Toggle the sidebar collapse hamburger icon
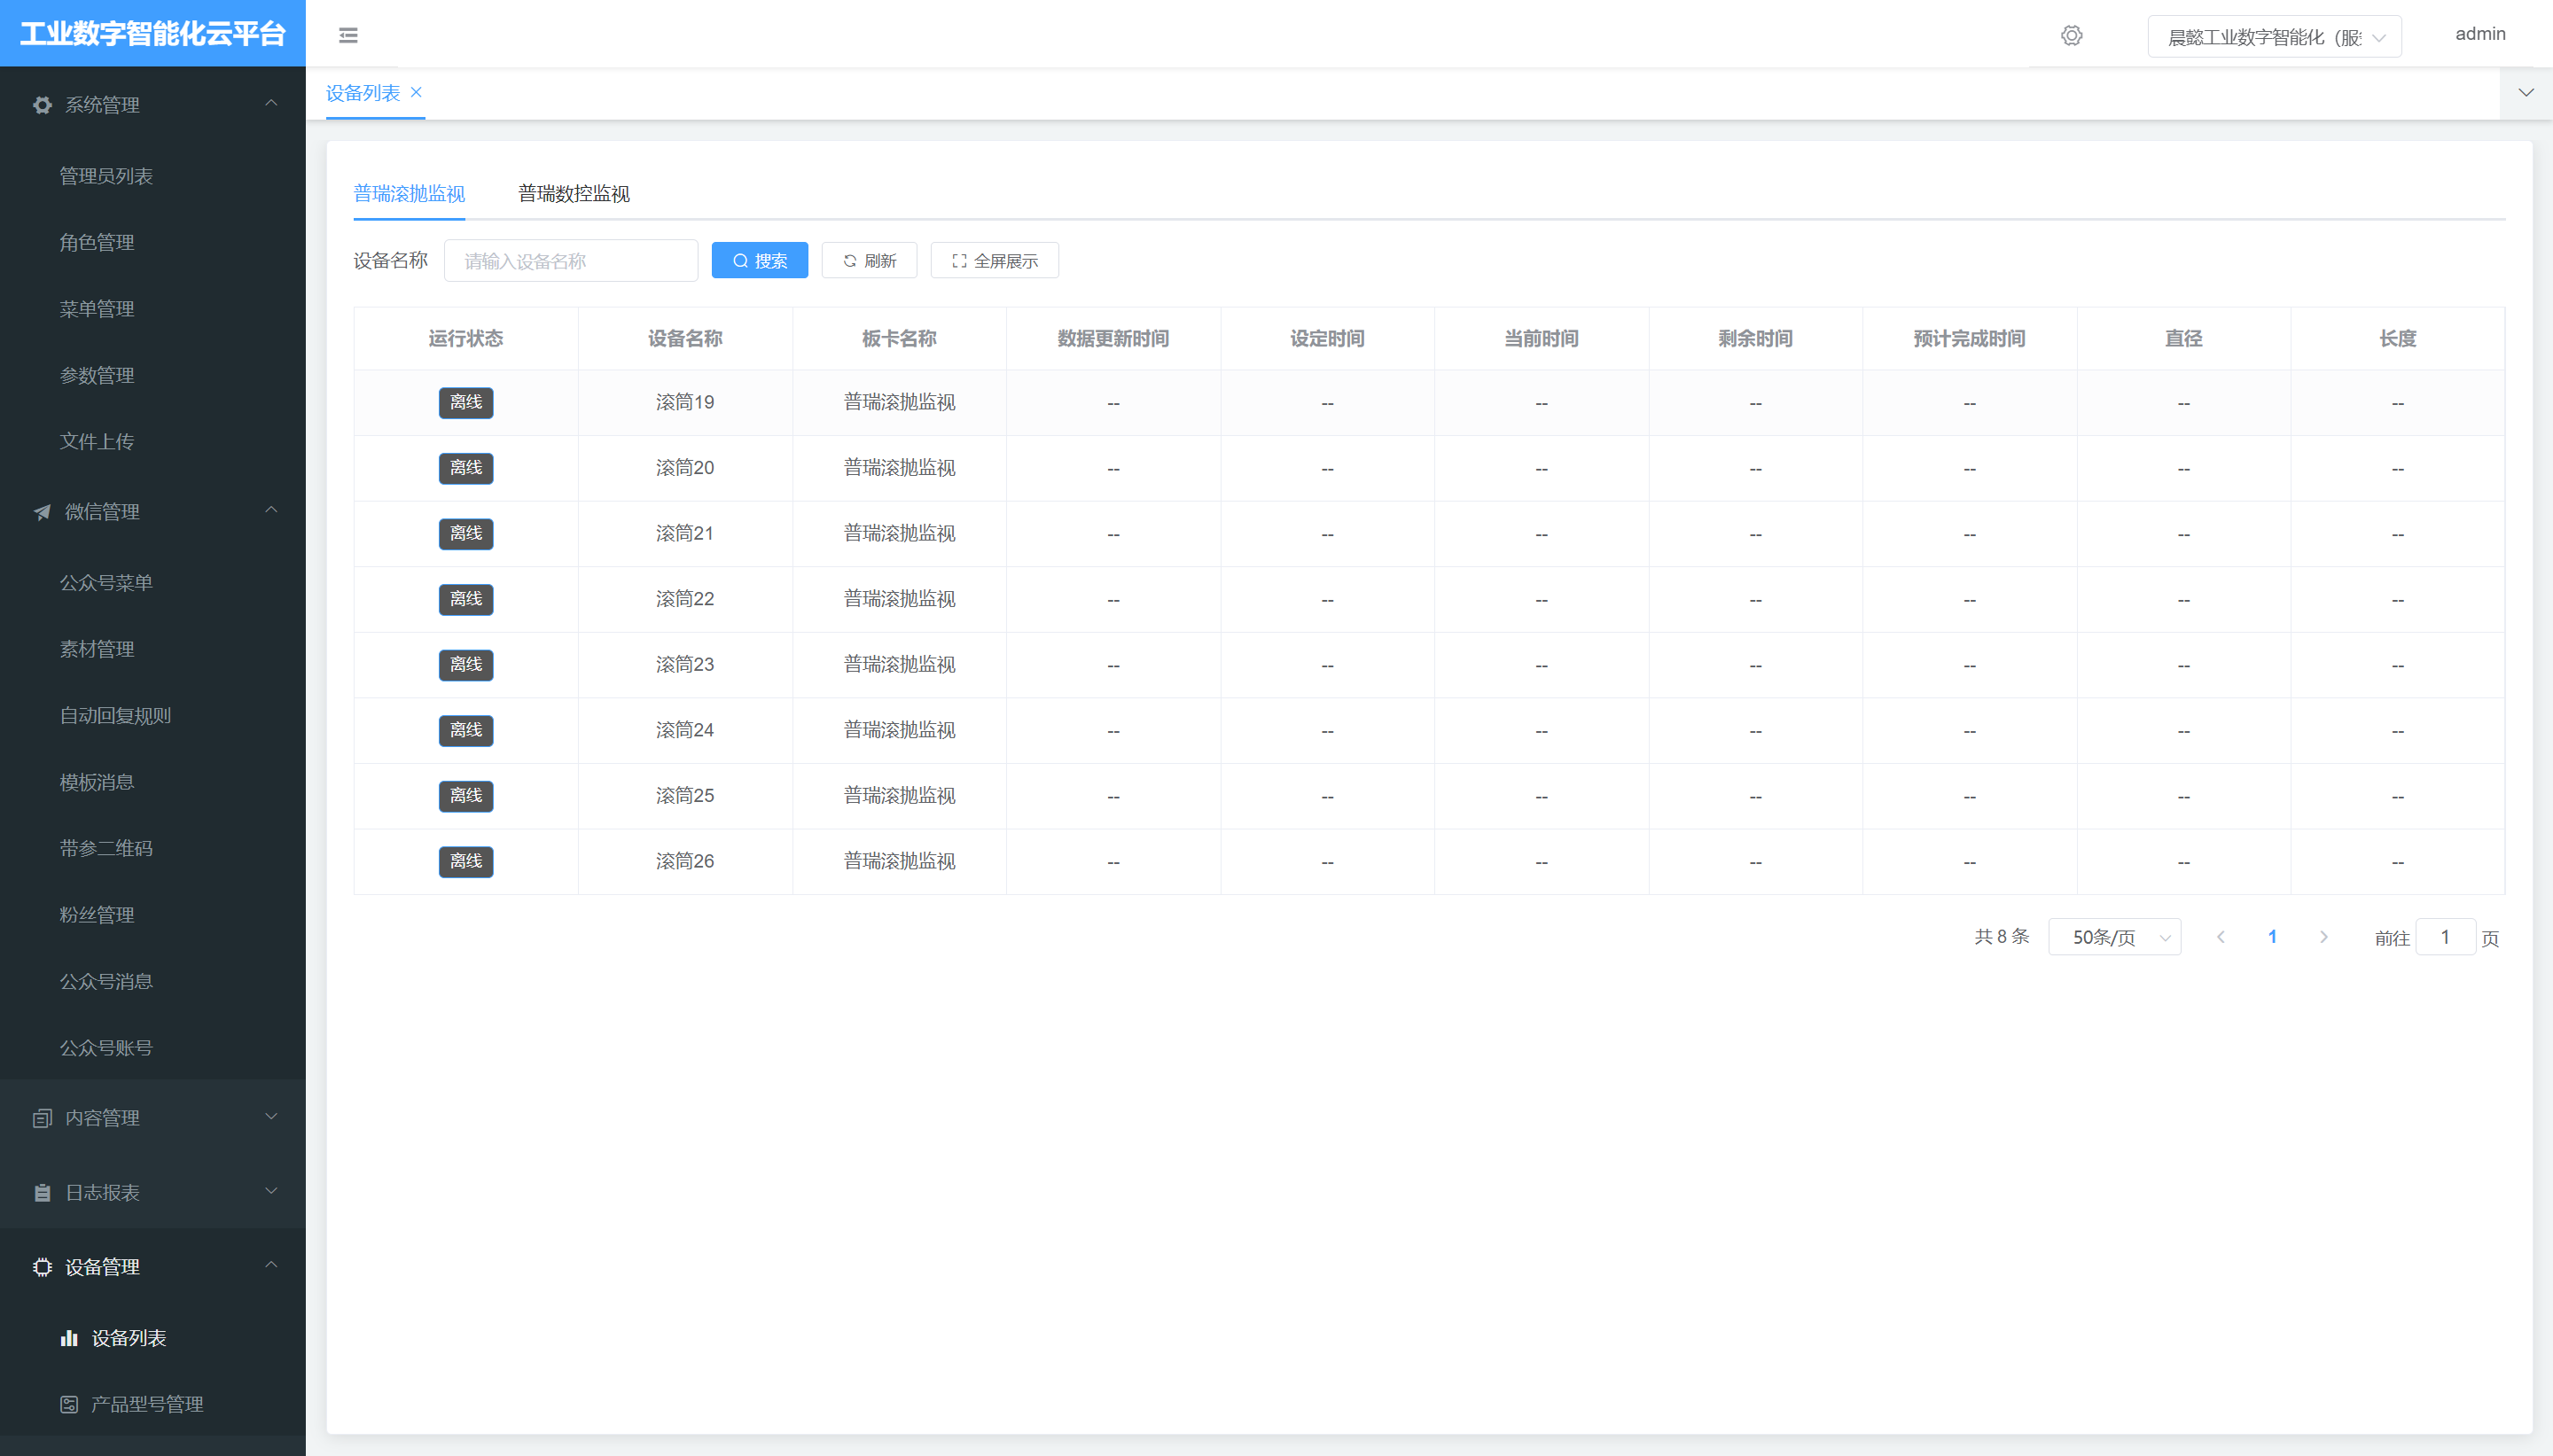2553x1456 pixels. pyautogui.click(x=348, y=36)
